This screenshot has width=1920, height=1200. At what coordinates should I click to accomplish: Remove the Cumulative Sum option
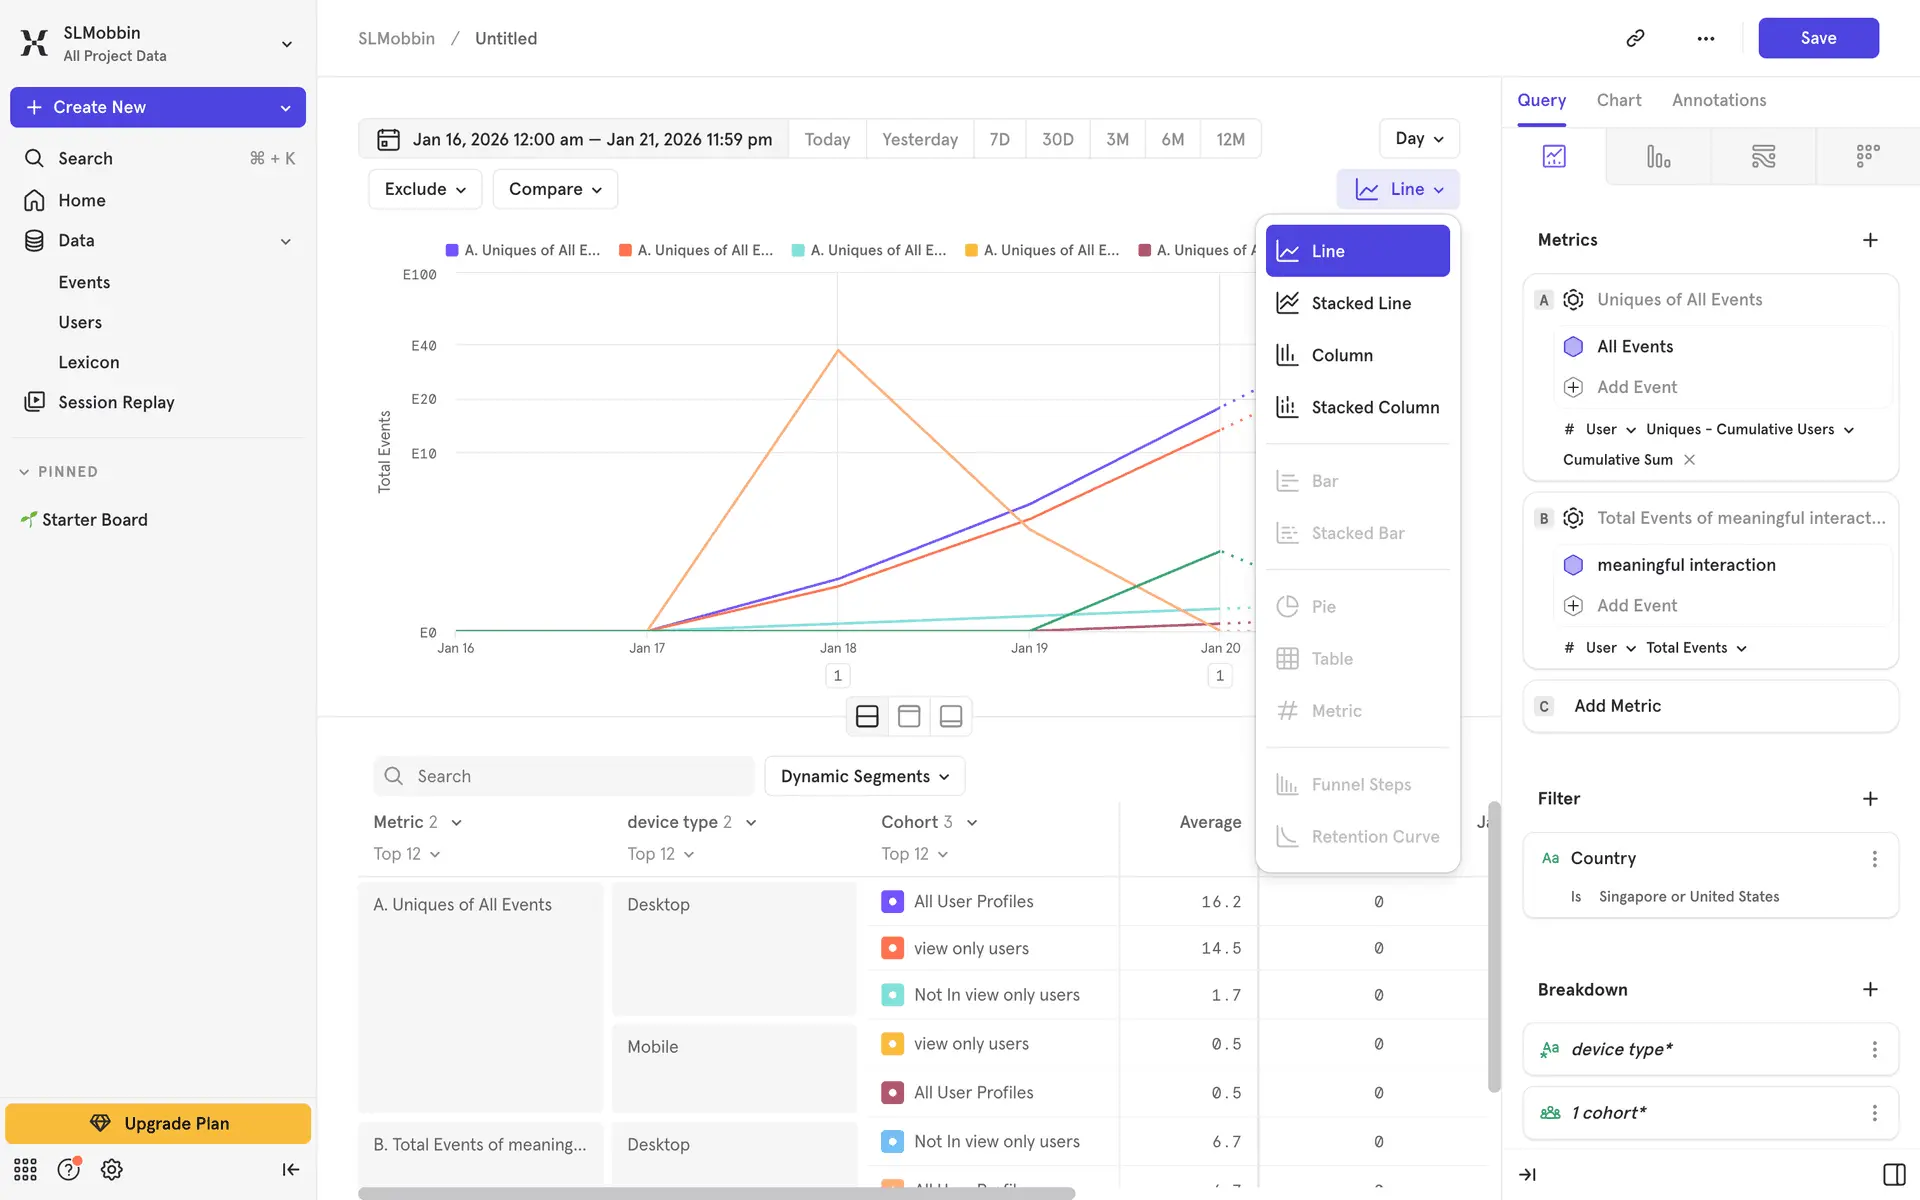coord(1689,460)
